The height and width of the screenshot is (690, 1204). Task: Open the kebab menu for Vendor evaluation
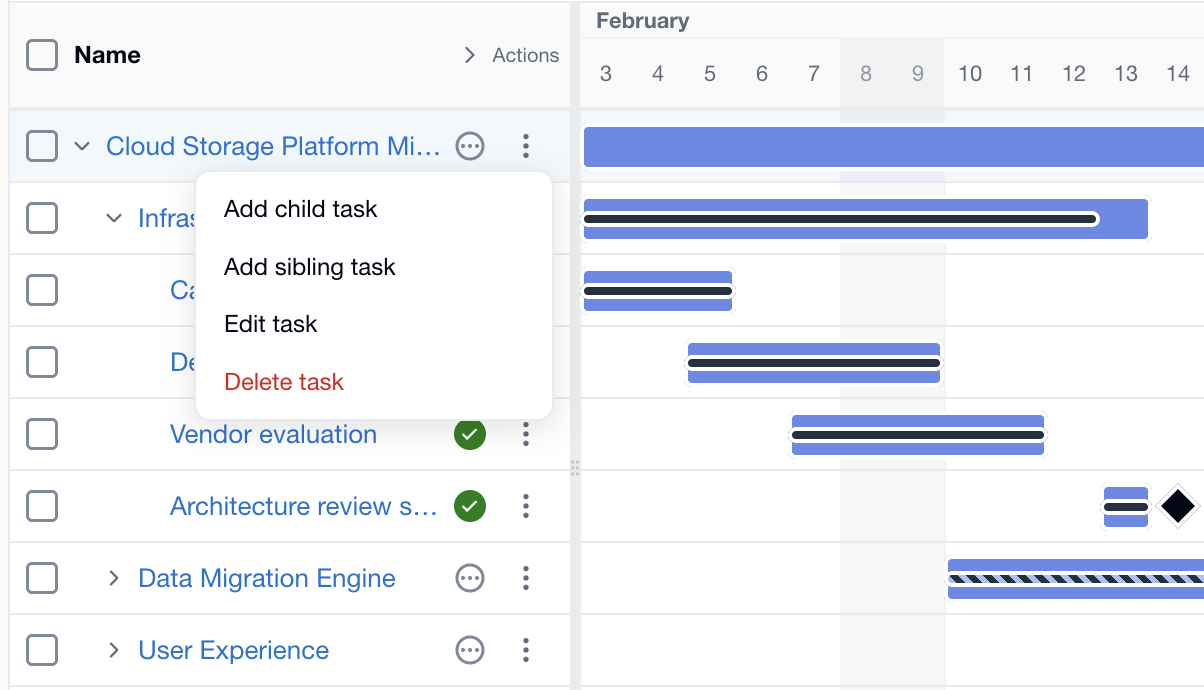click(x=526, y=434)
